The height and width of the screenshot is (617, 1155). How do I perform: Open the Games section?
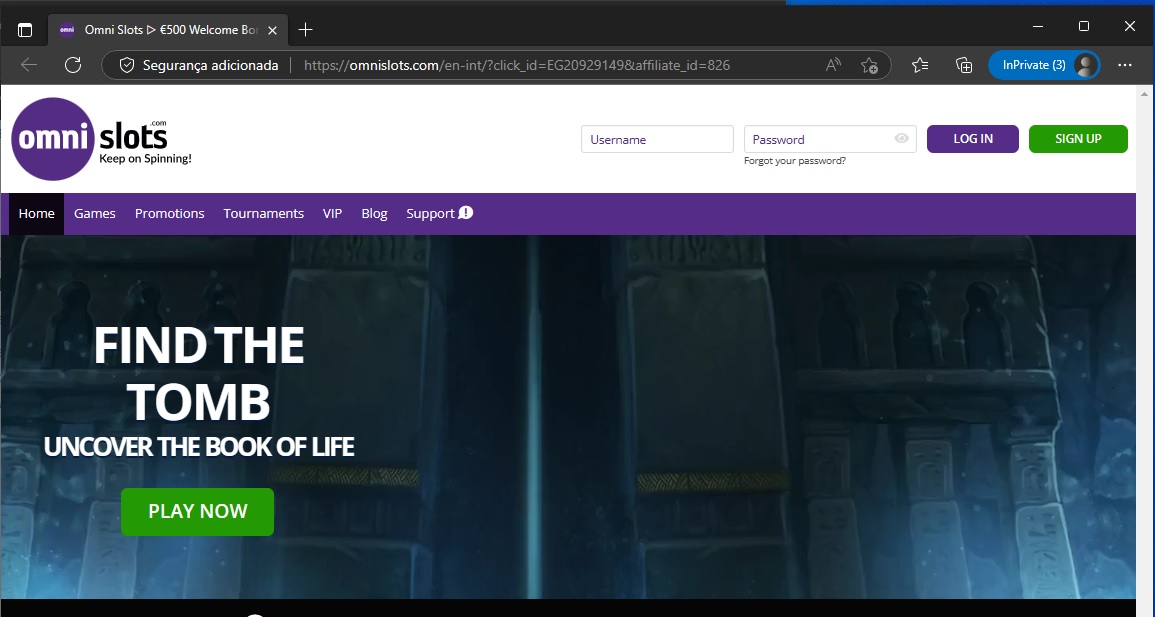click(x=95, y=213)
